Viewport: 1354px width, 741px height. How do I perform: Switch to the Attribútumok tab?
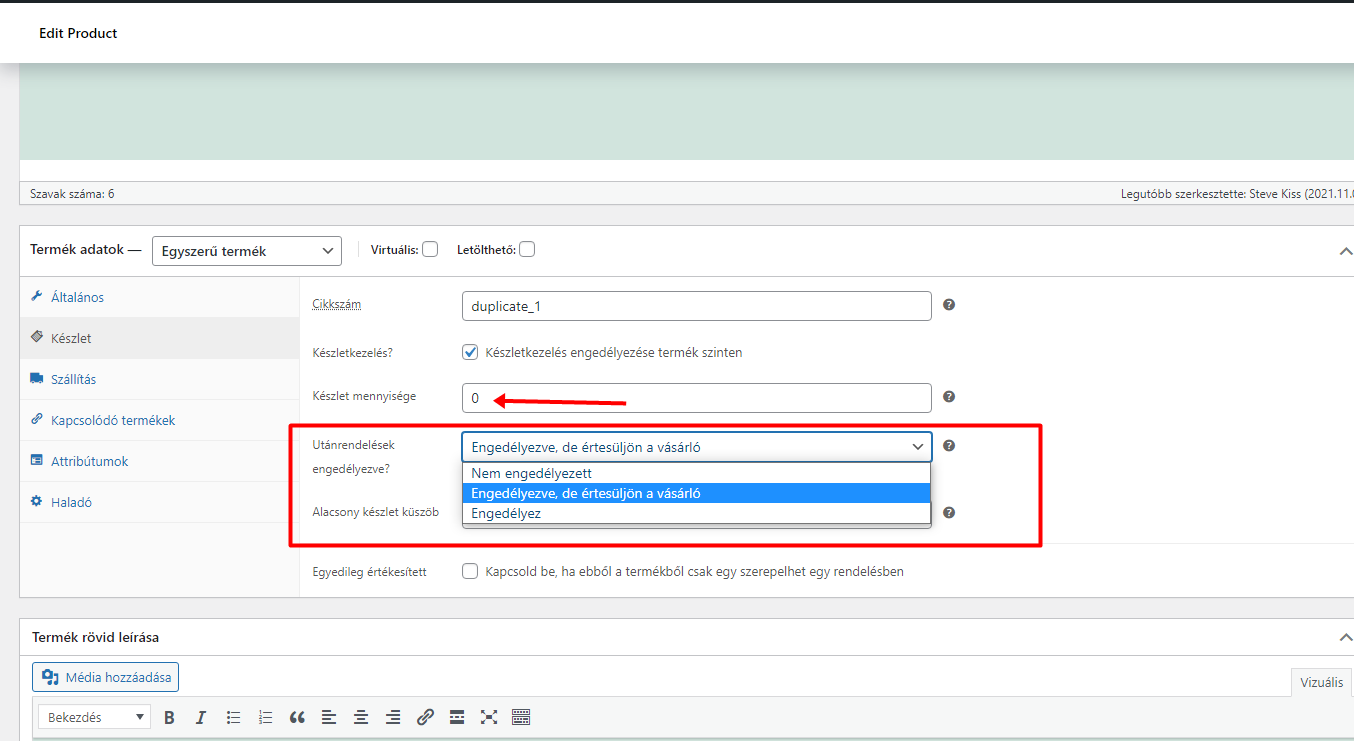coord(89,461)
